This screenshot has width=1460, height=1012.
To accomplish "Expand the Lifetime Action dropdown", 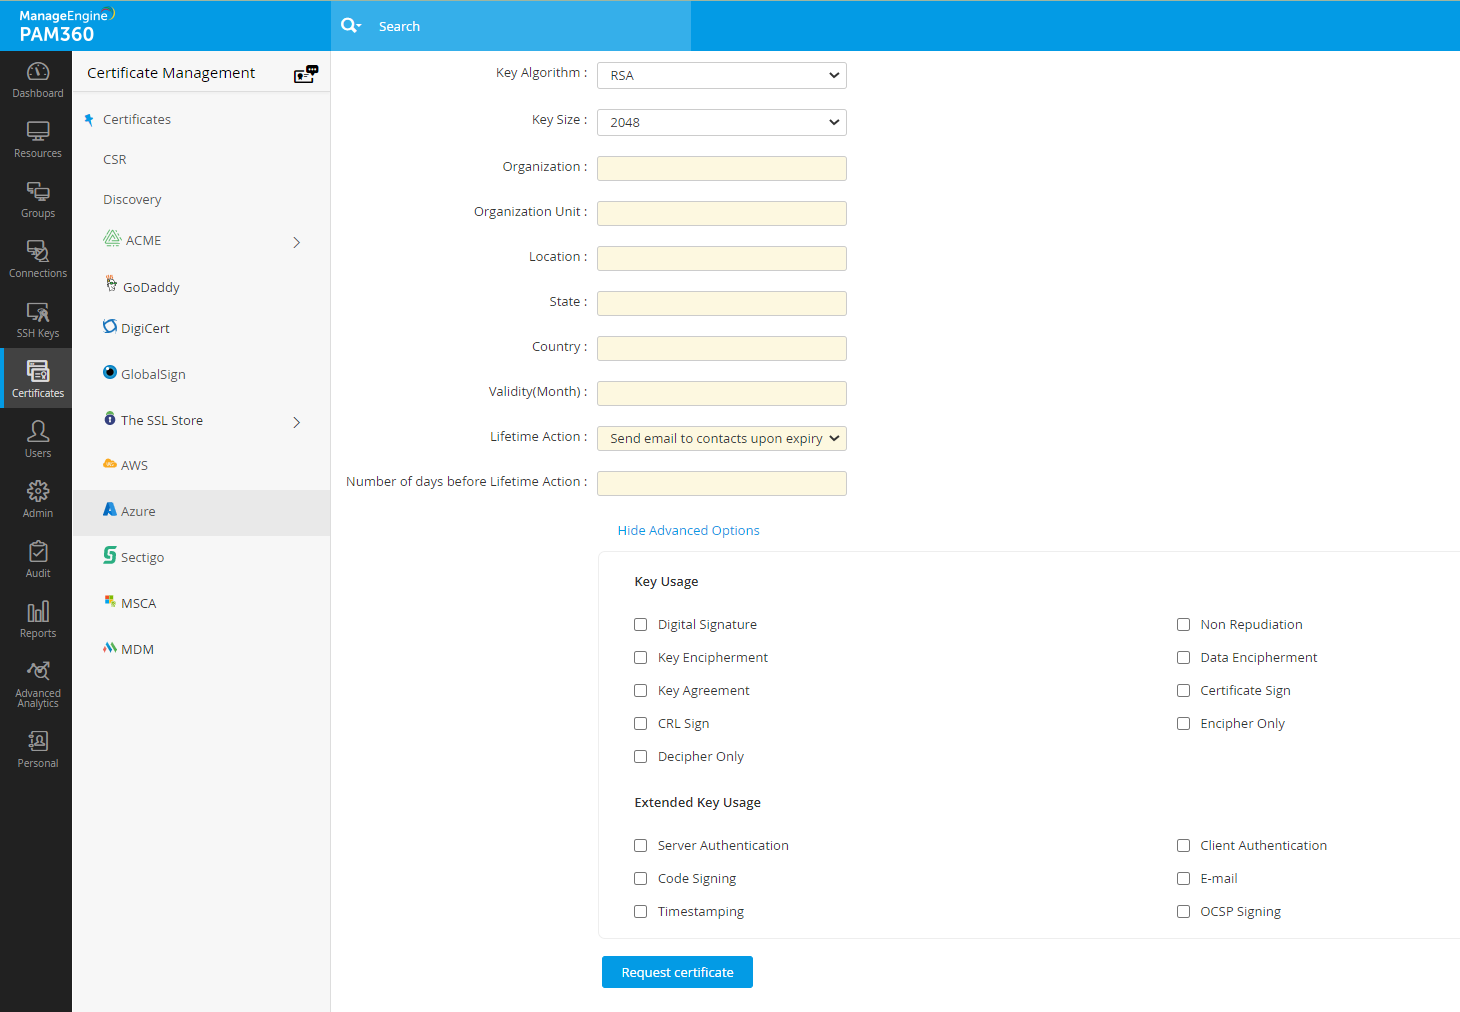I will coord(721,439).
